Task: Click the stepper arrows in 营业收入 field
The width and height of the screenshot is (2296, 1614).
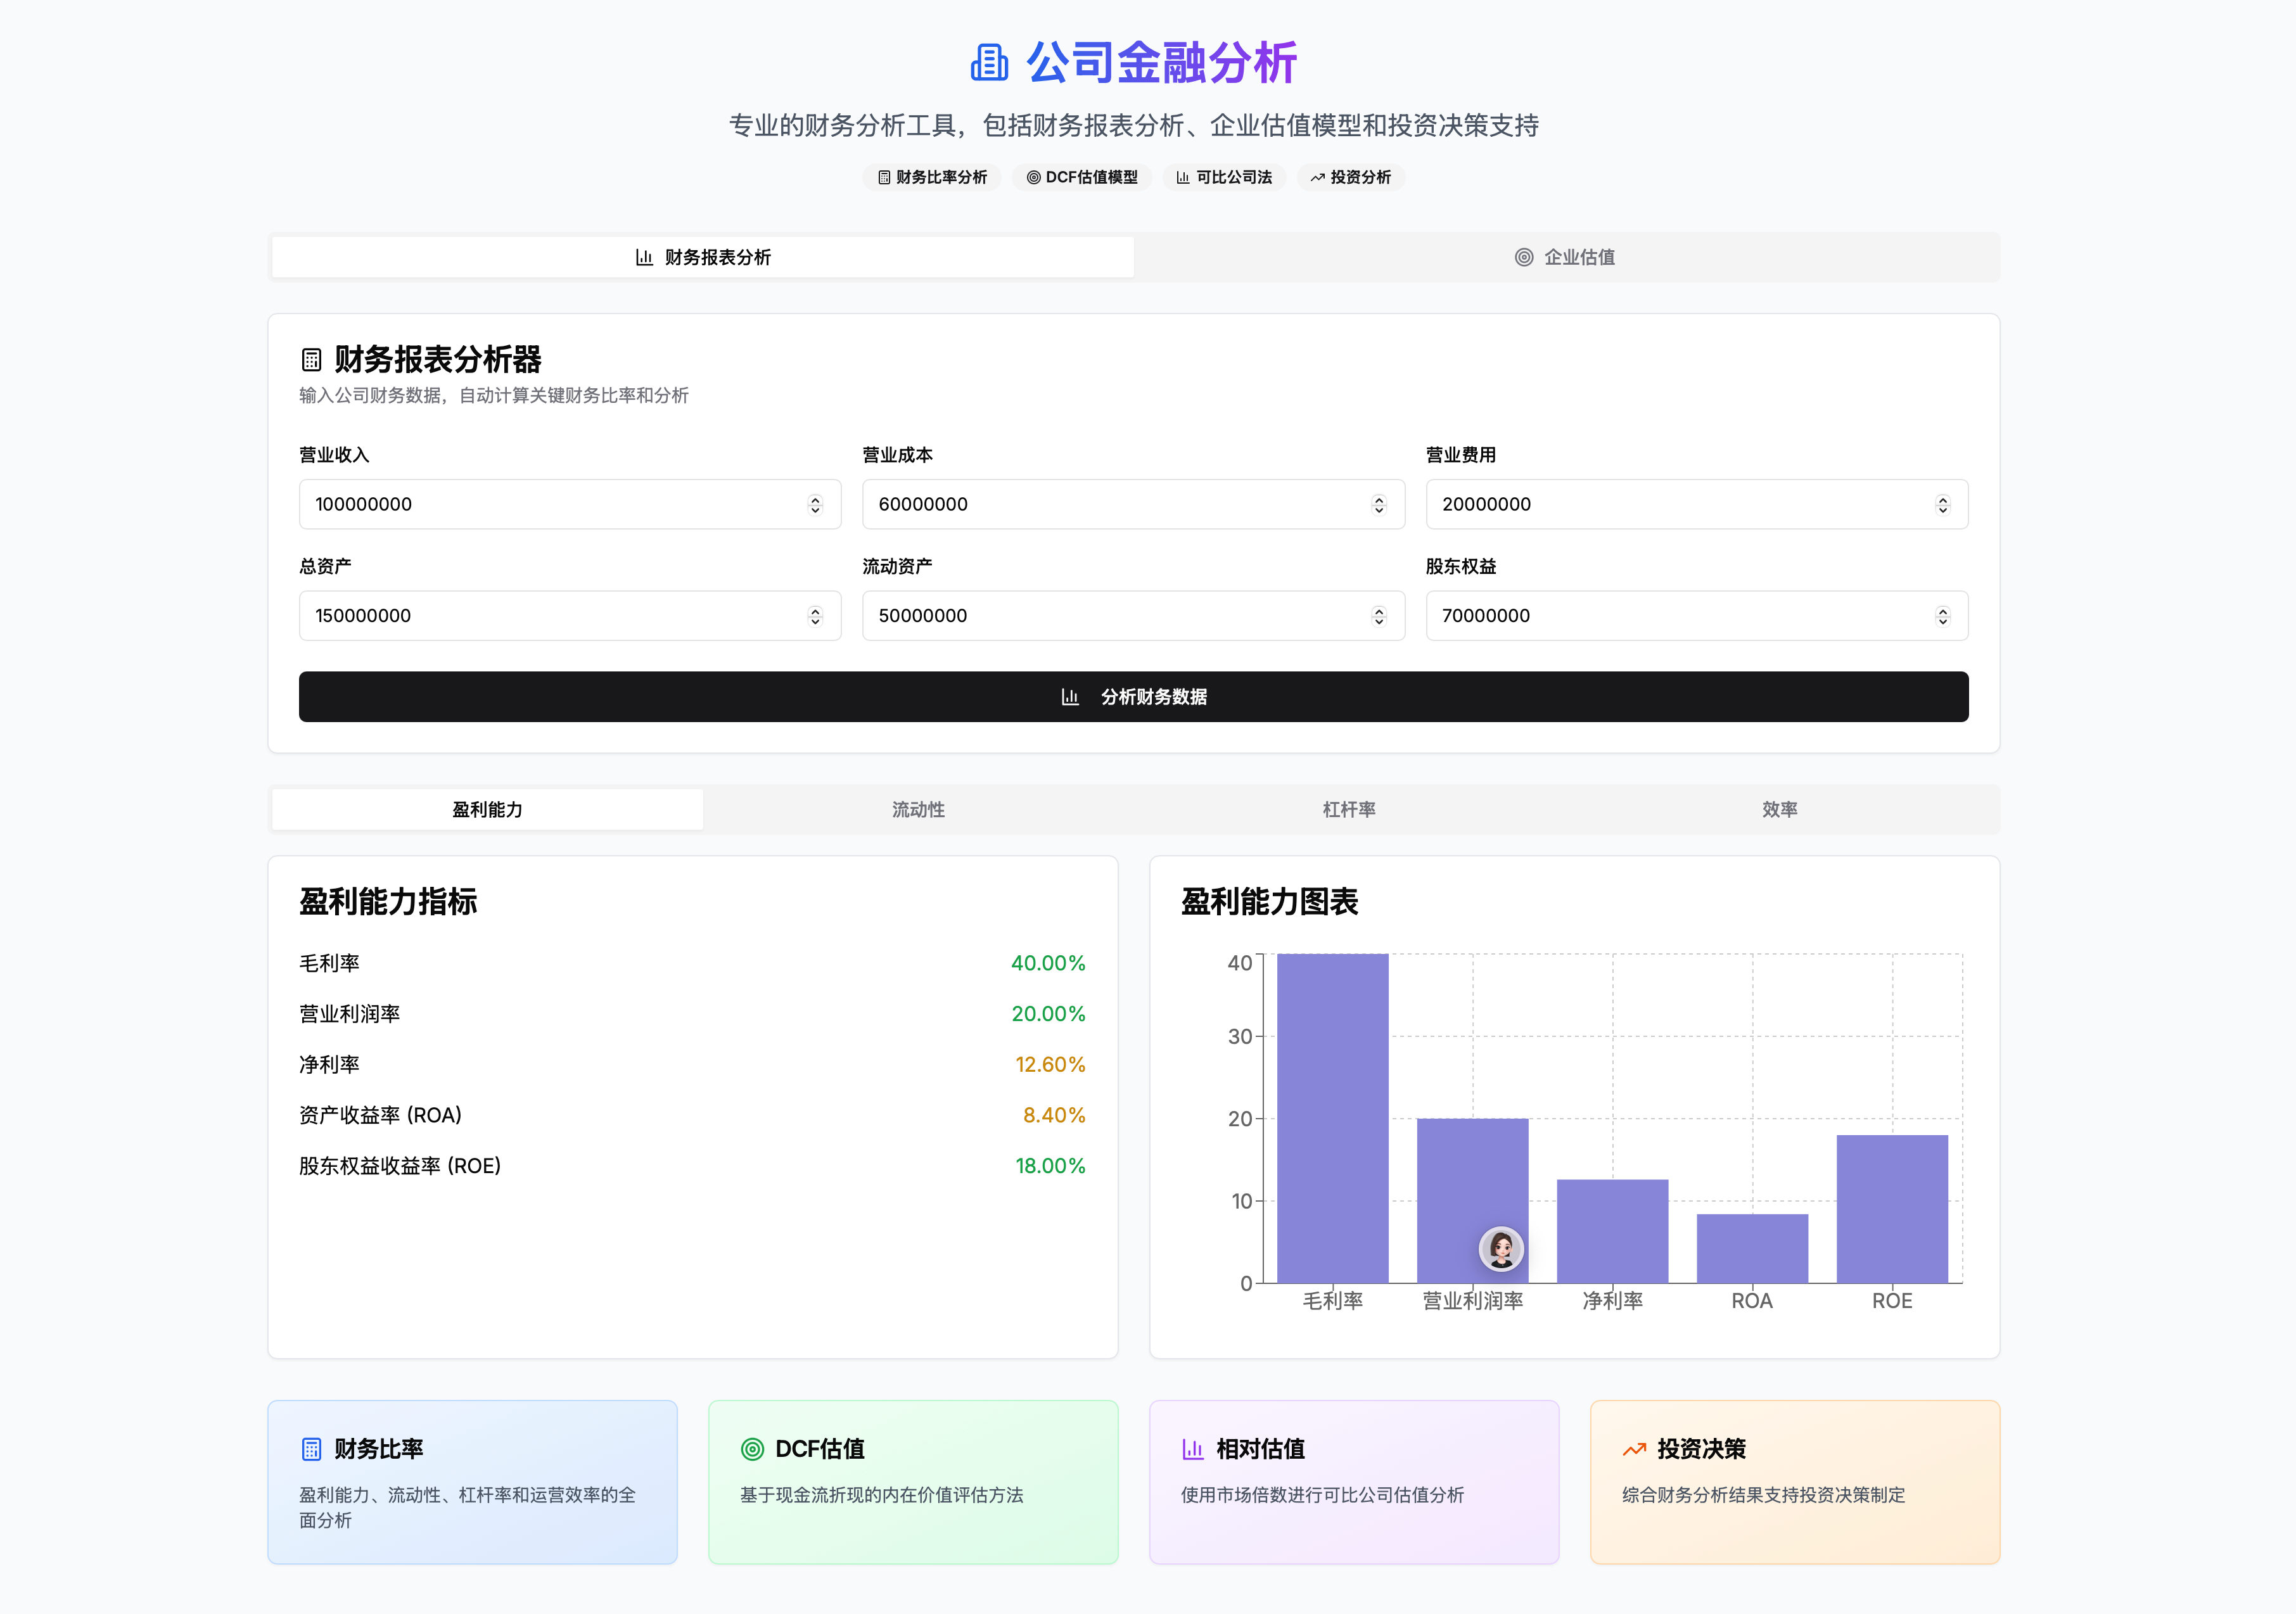Action: point(815,504)
